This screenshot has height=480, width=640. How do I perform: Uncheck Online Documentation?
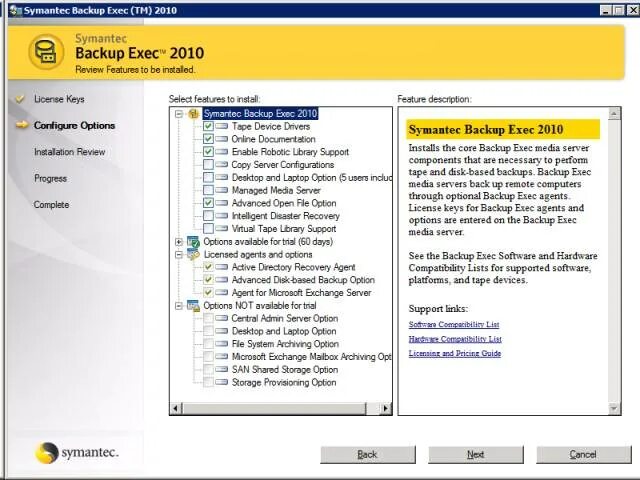click(208, 139)
